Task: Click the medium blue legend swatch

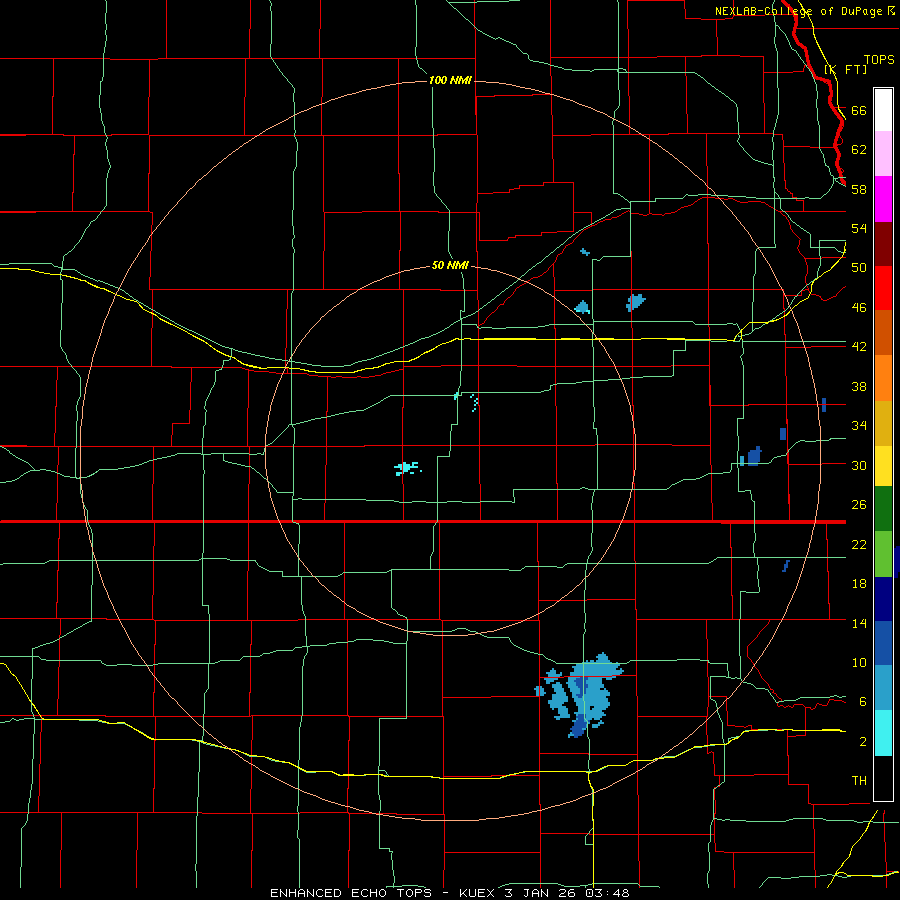Action: click(883, 643)
